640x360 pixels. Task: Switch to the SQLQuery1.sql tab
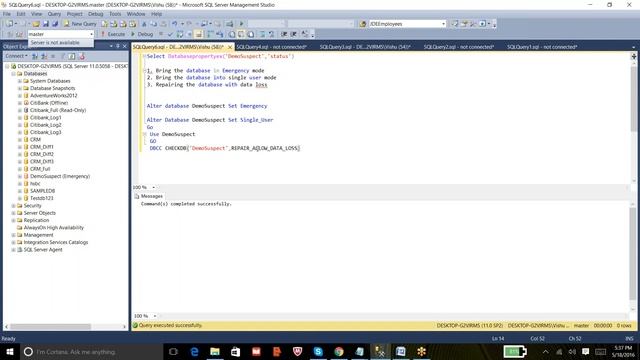(542, 47)
